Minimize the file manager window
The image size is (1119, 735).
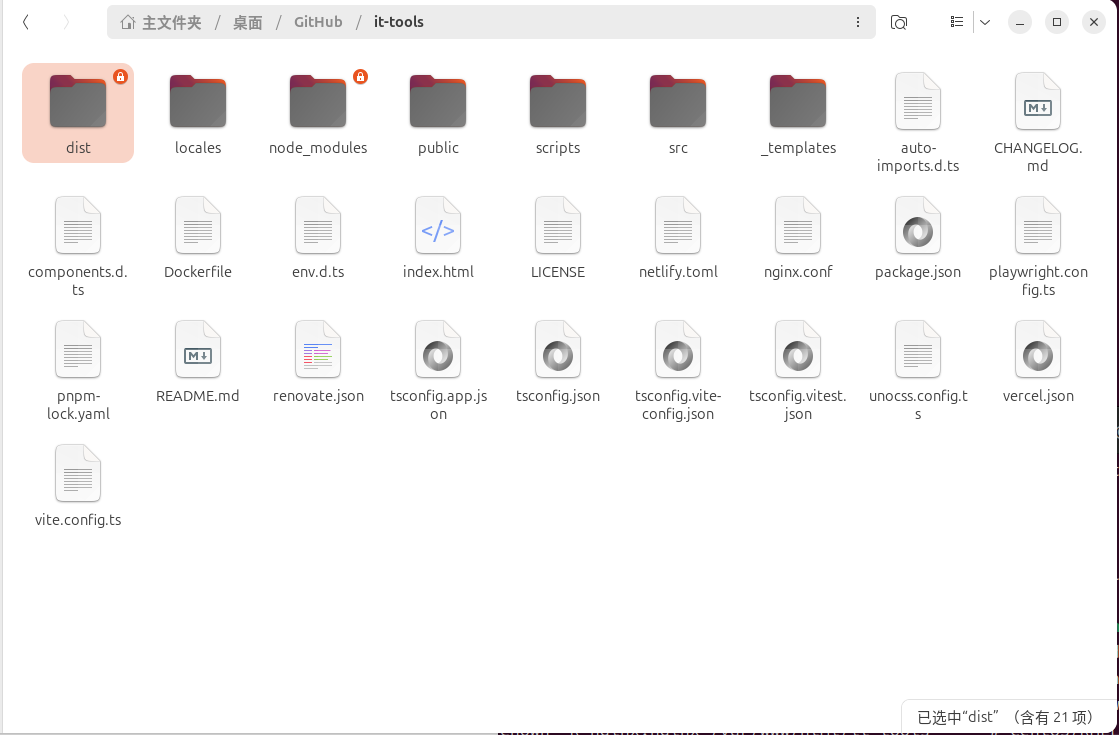tap(1020, 22)
